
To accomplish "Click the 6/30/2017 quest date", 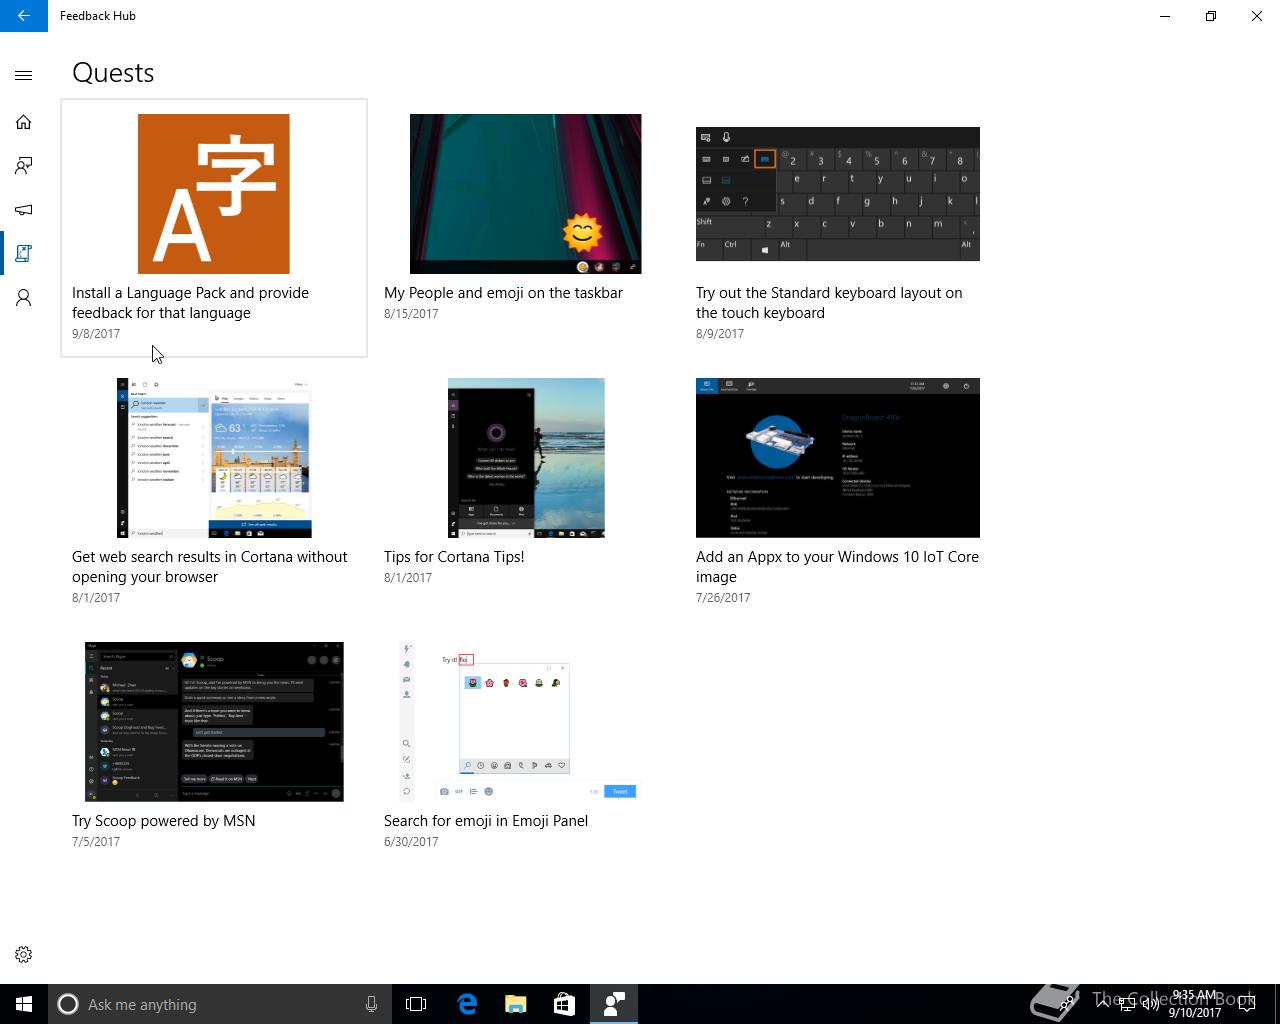I will (x=411, y=842).
